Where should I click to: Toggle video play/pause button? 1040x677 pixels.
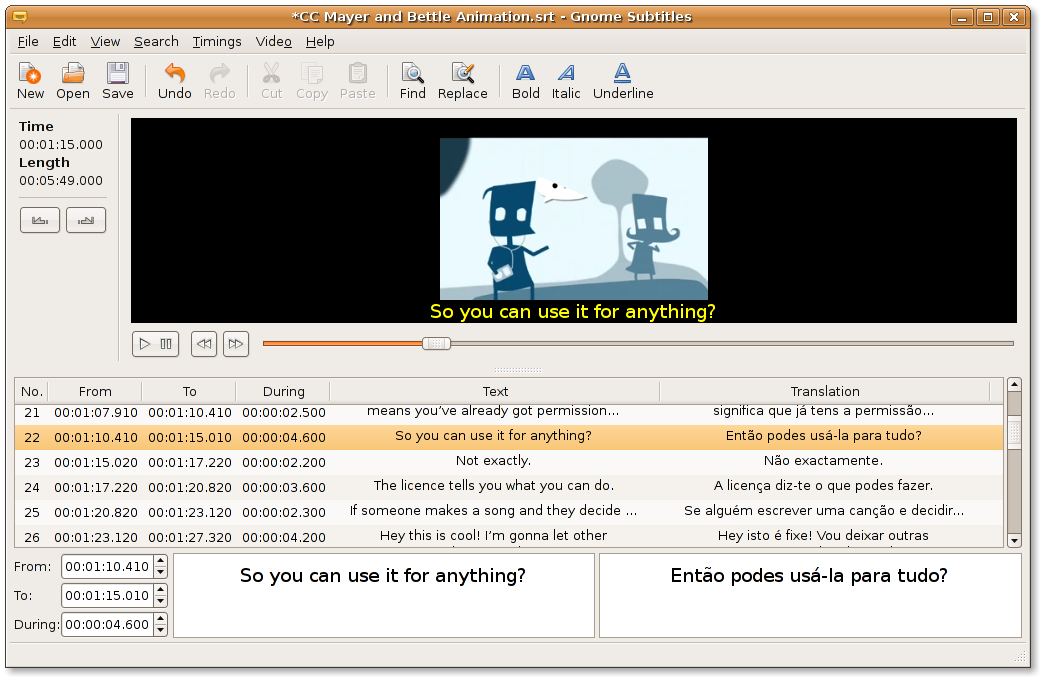coord(155,344)
